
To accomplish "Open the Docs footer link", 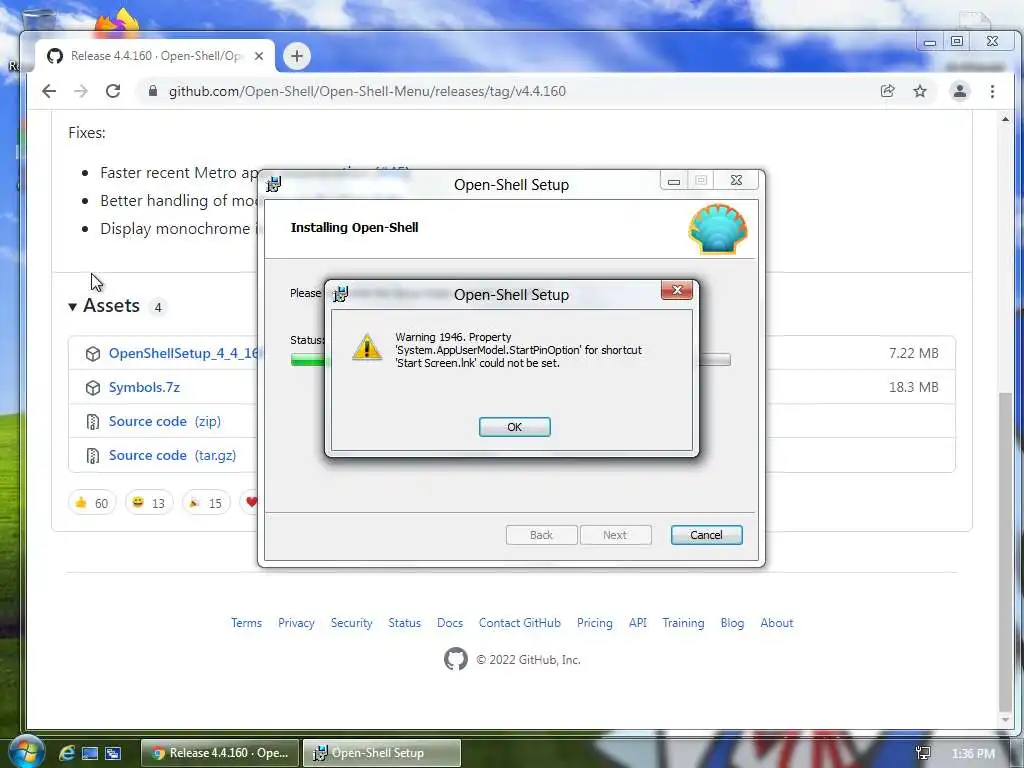I will tap(450, 623).
